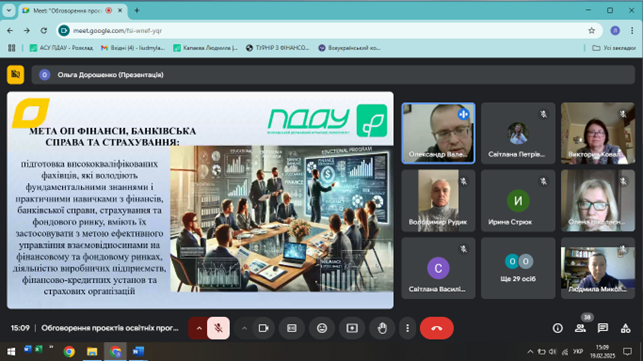Screen dimensions: 643x361
Task: Open pinned Excel icon in taskbar
Action: 39,350
